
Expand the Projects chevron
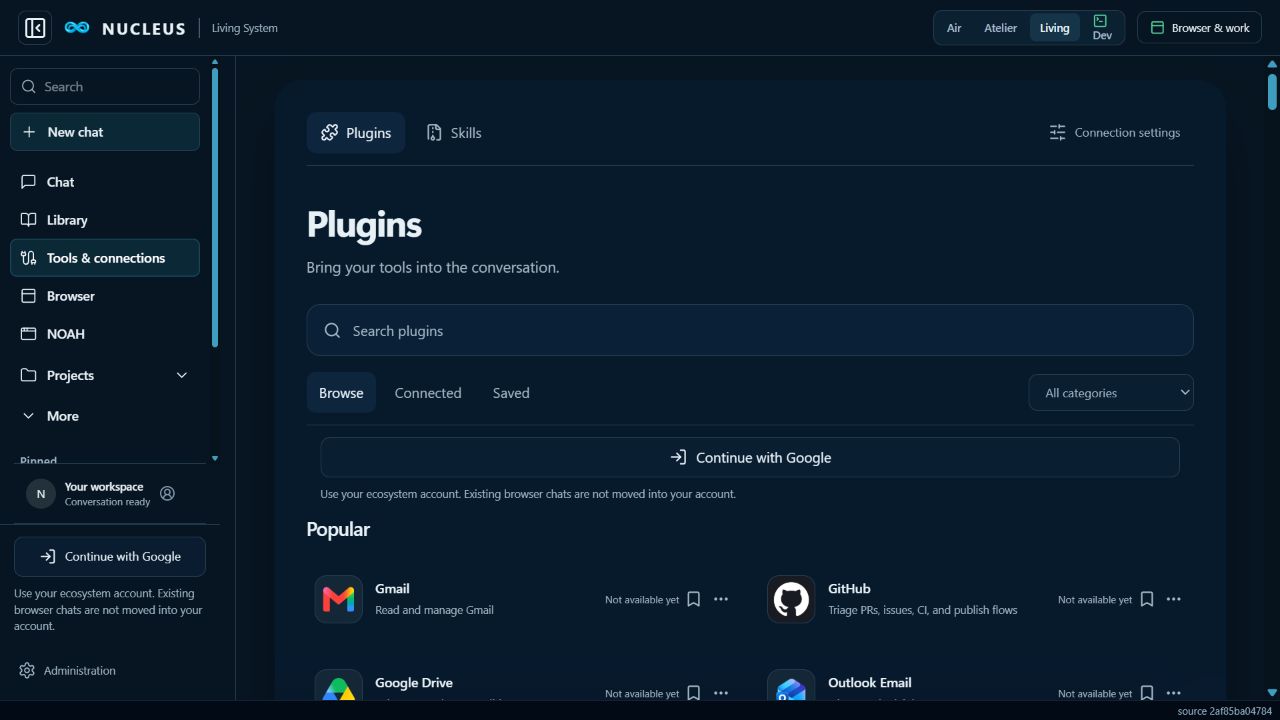pyautogui.click(x=182, y=375)
